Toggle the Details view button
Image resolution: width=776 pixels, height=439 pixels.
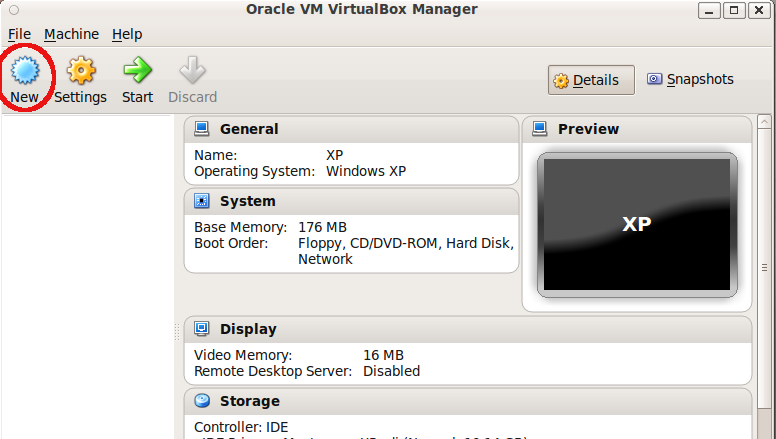[x=591, y=80]
